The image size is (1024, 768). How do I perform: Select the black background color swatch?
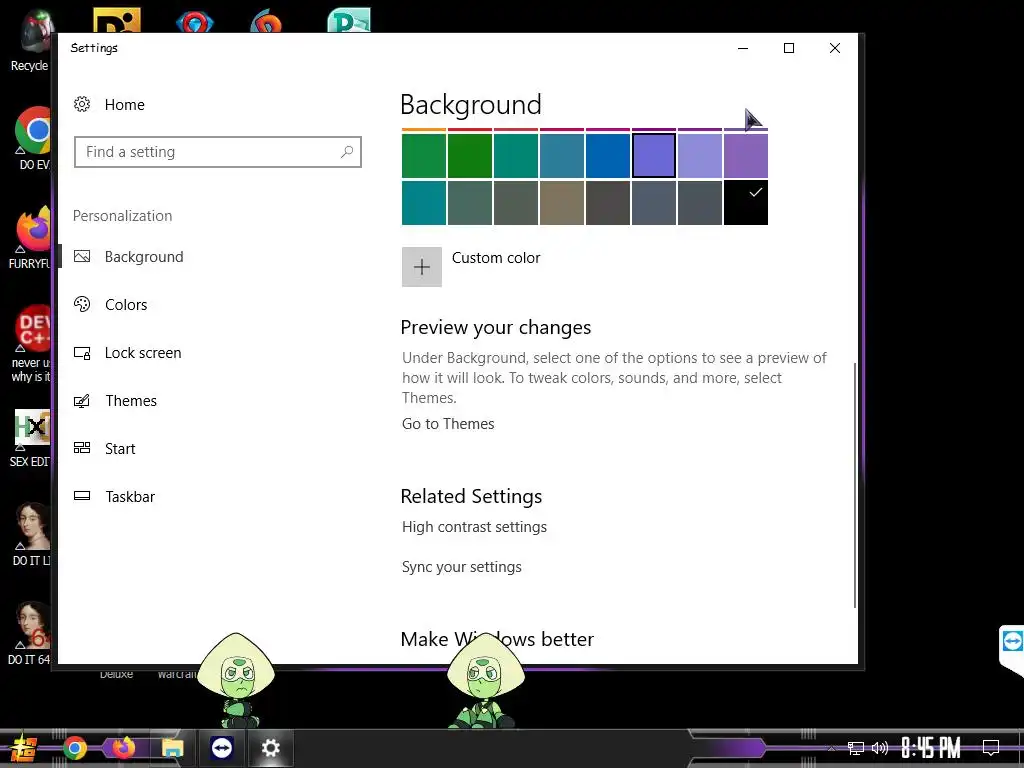point(746,203)
